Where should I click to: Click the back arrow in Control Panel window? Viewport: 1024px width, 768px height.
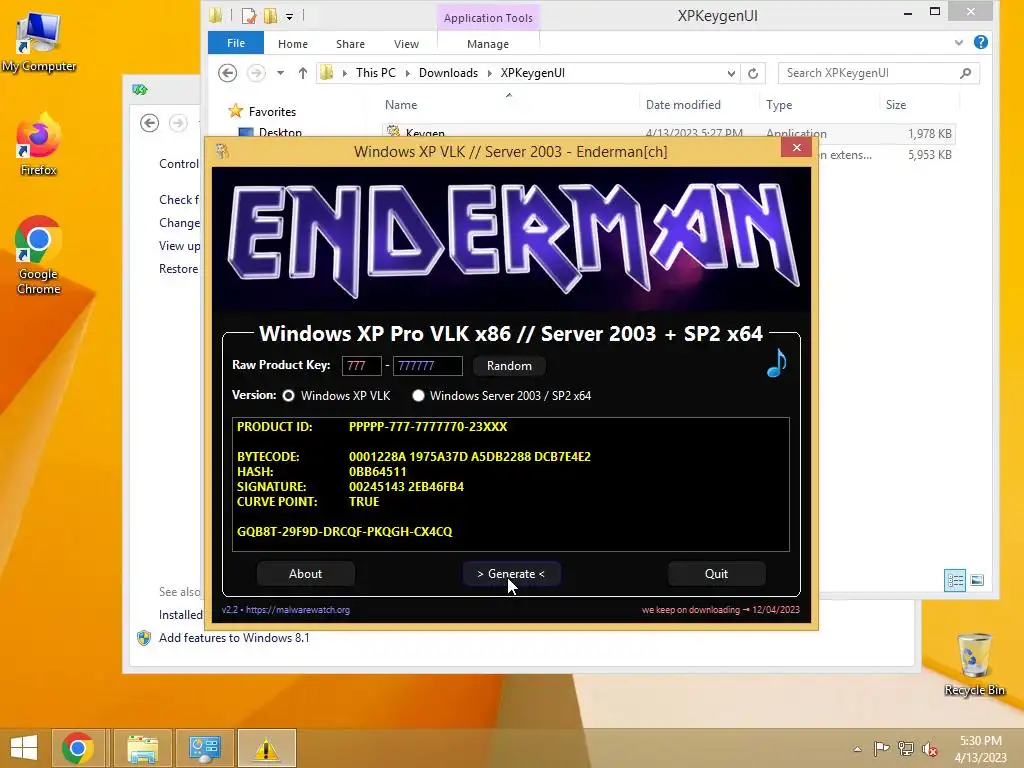pyautogui.click(x=150, y=123)
